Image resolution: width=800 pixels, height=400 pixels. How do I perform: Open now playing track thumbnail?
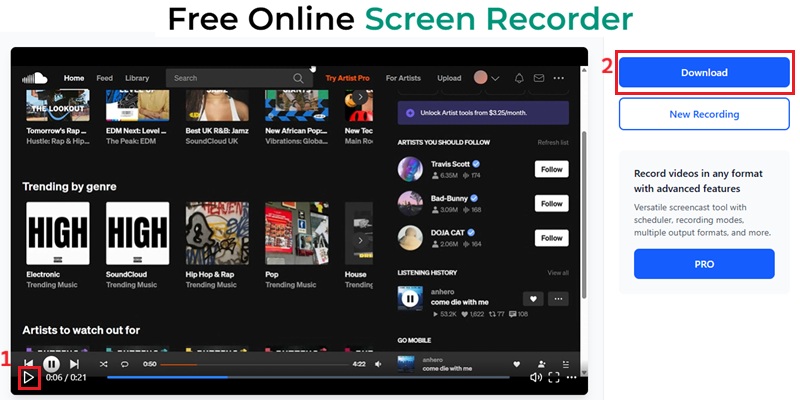406,364
